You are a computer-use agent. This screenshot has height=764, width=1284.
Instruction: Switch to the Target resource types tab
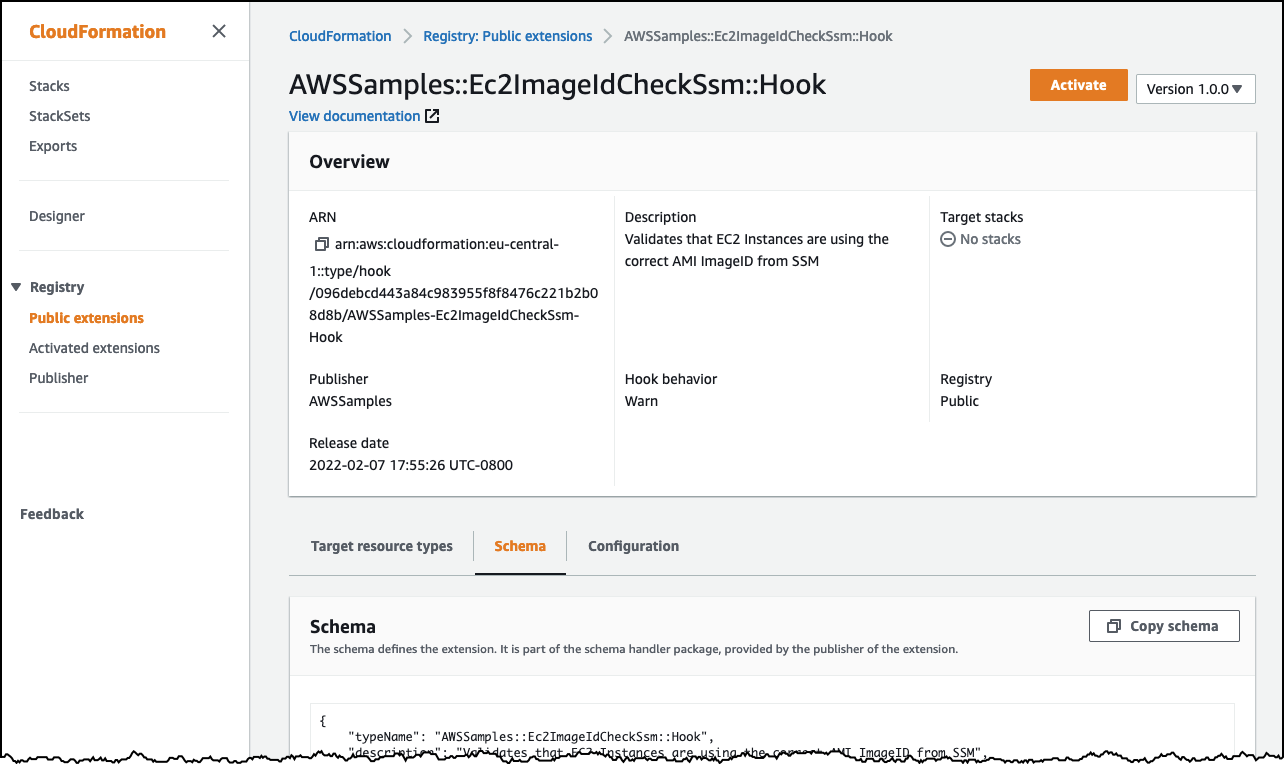pos(382,546)
